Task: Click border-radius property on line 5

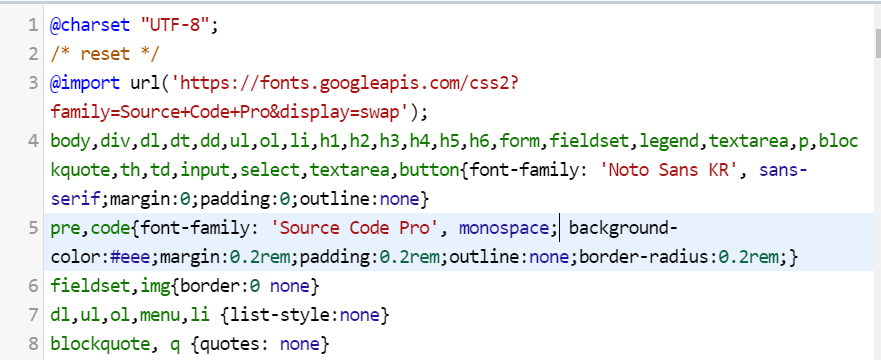Action: (645, 257)
